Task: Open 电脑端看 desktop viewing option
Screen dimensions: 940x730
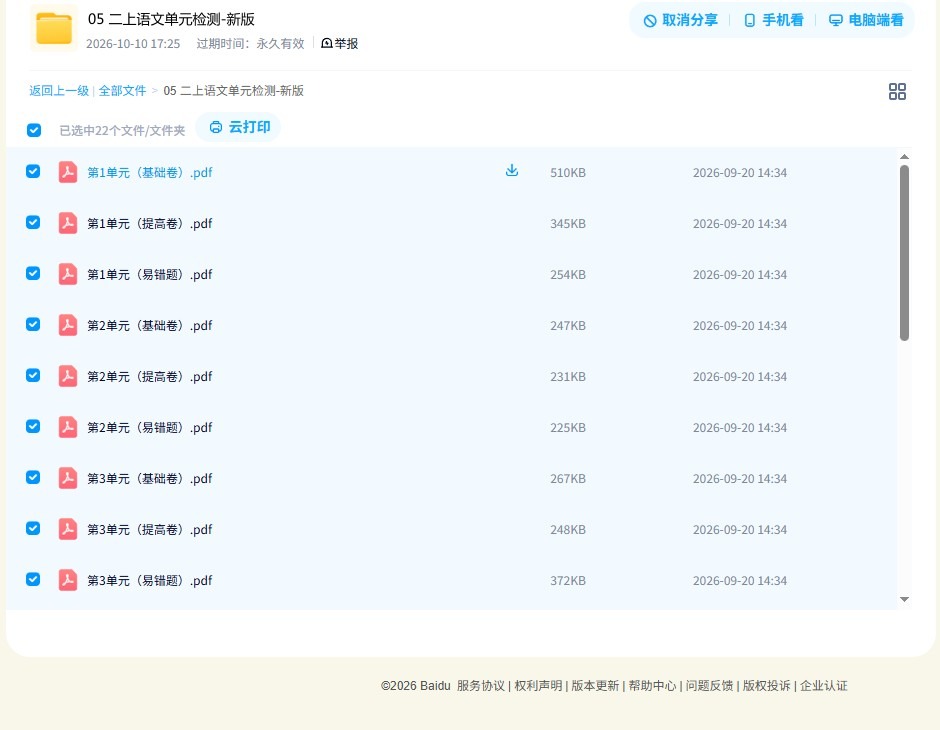Action: [x=866, y=20]
